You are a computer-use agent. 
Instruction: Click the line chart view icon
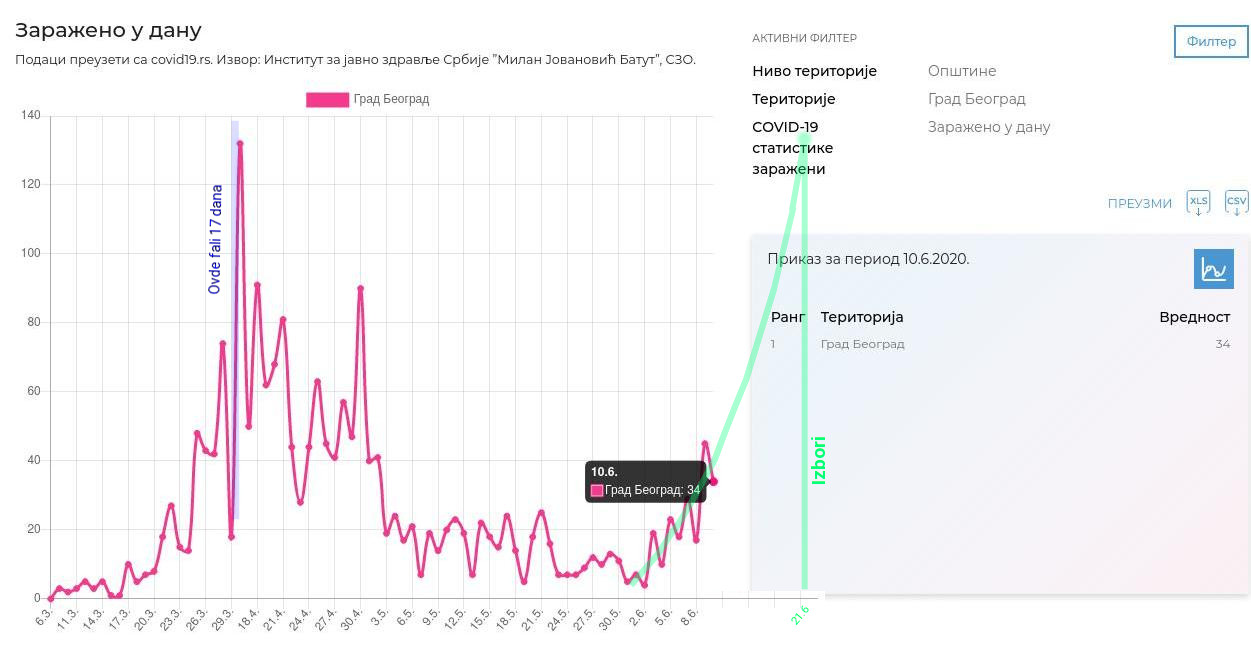click(1213, 269)
